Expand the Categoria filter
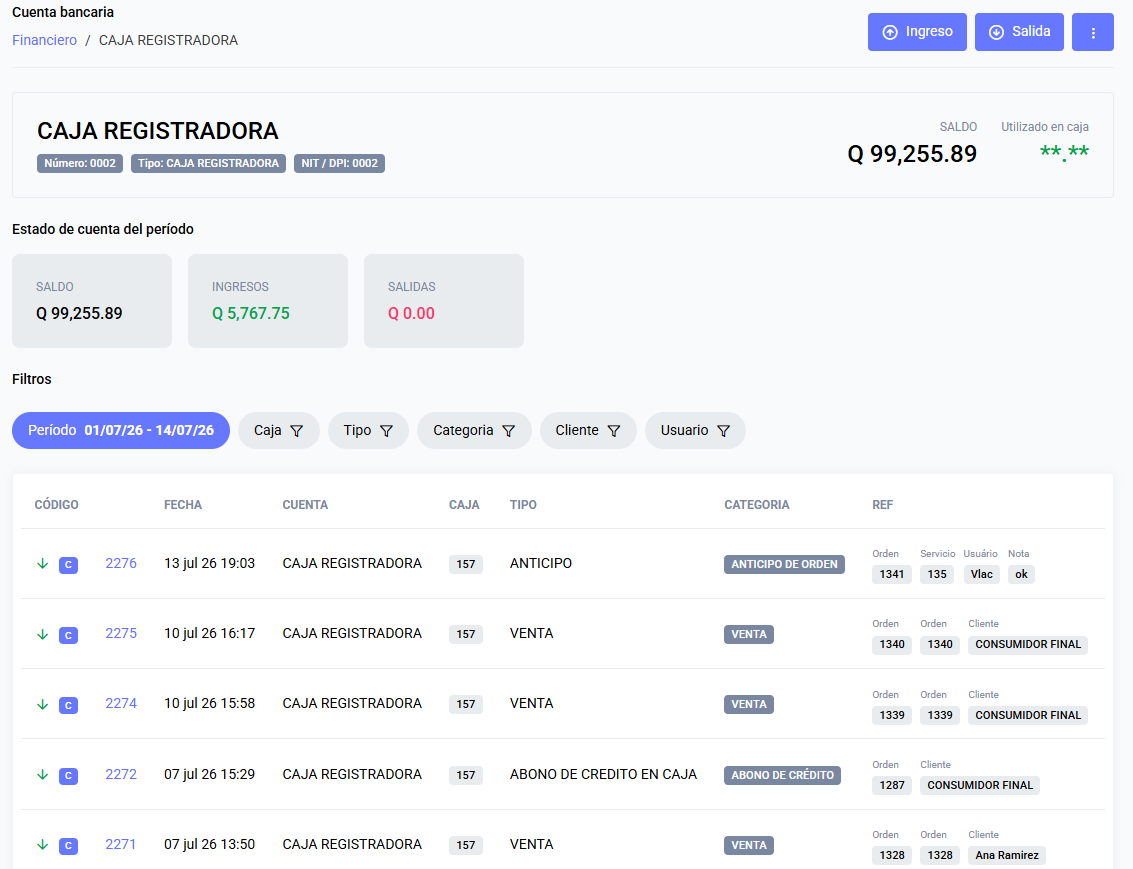 coord(474,431)
